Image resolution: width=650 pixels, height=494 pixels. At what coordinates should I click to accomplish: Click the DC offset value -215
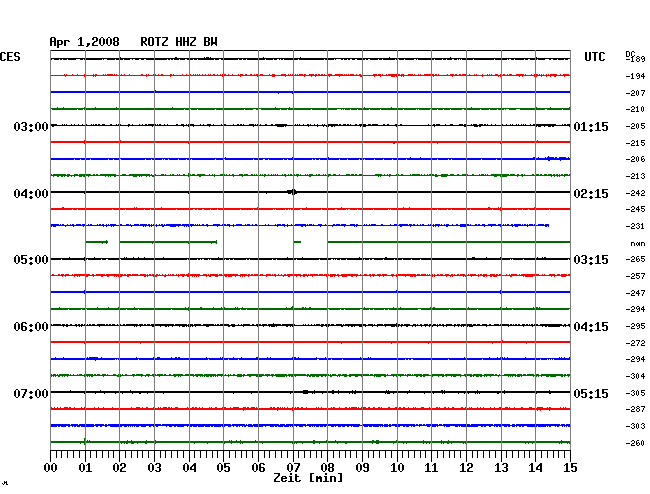tap(635, 143)
